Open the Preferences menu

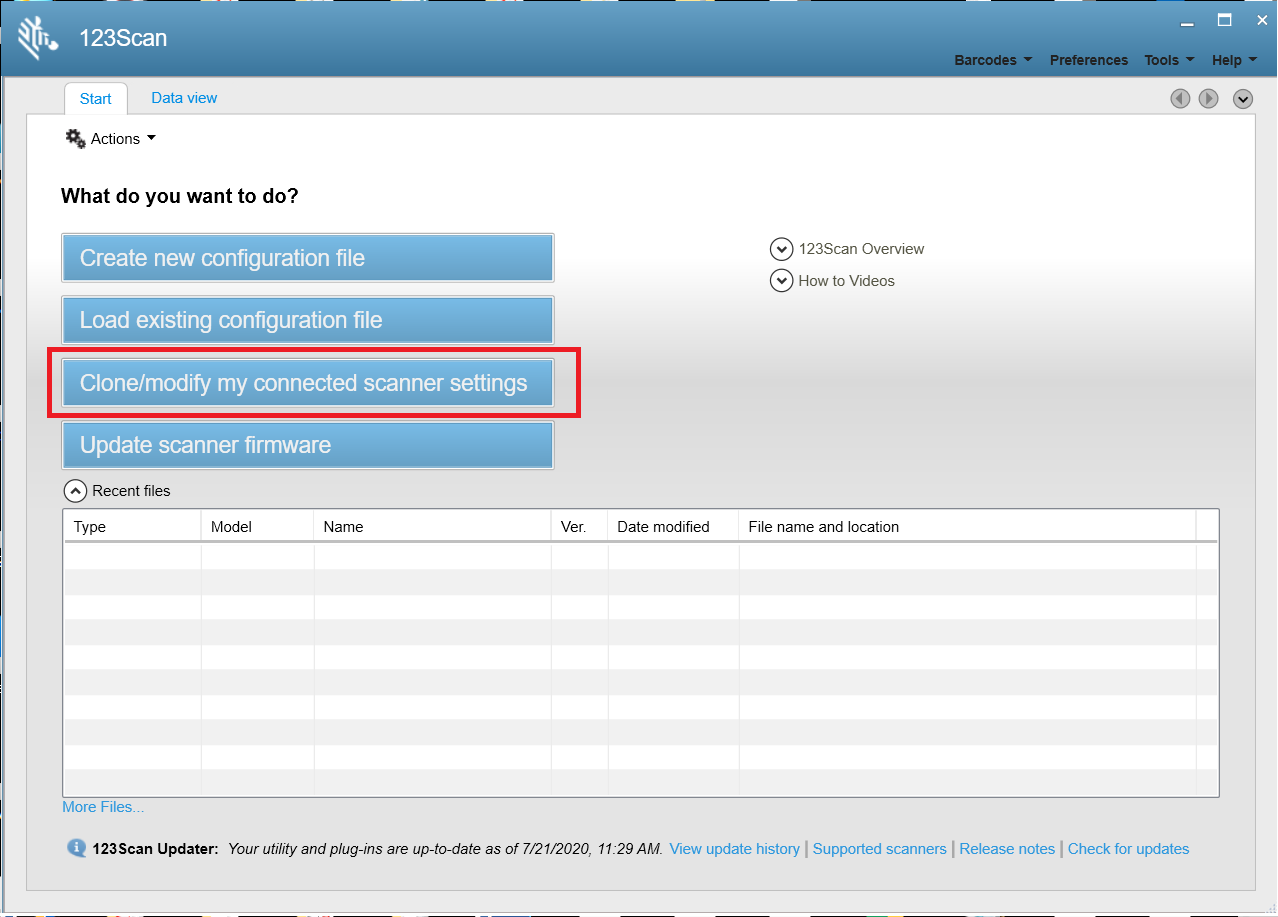pos(1088,60)
